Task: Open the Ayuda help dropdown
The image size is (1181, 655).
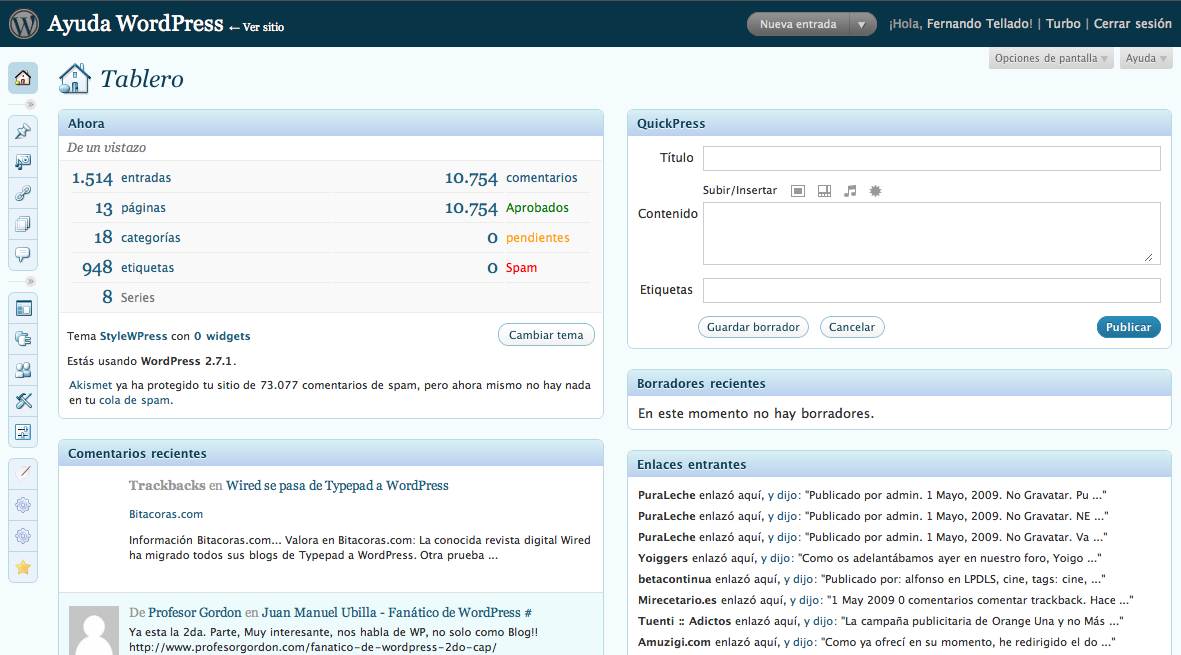Action: click(1146, 59)
